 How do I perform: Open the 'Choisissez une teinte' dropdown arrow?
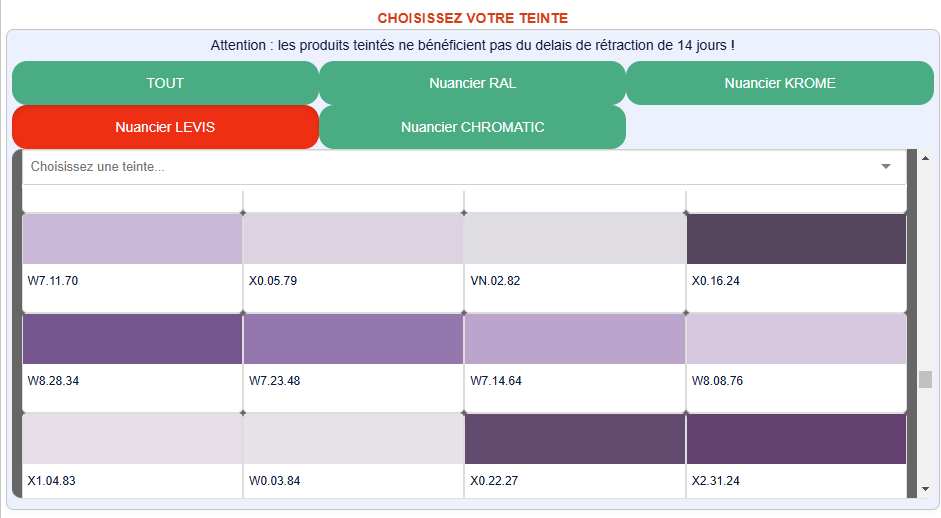coord(885,167)
